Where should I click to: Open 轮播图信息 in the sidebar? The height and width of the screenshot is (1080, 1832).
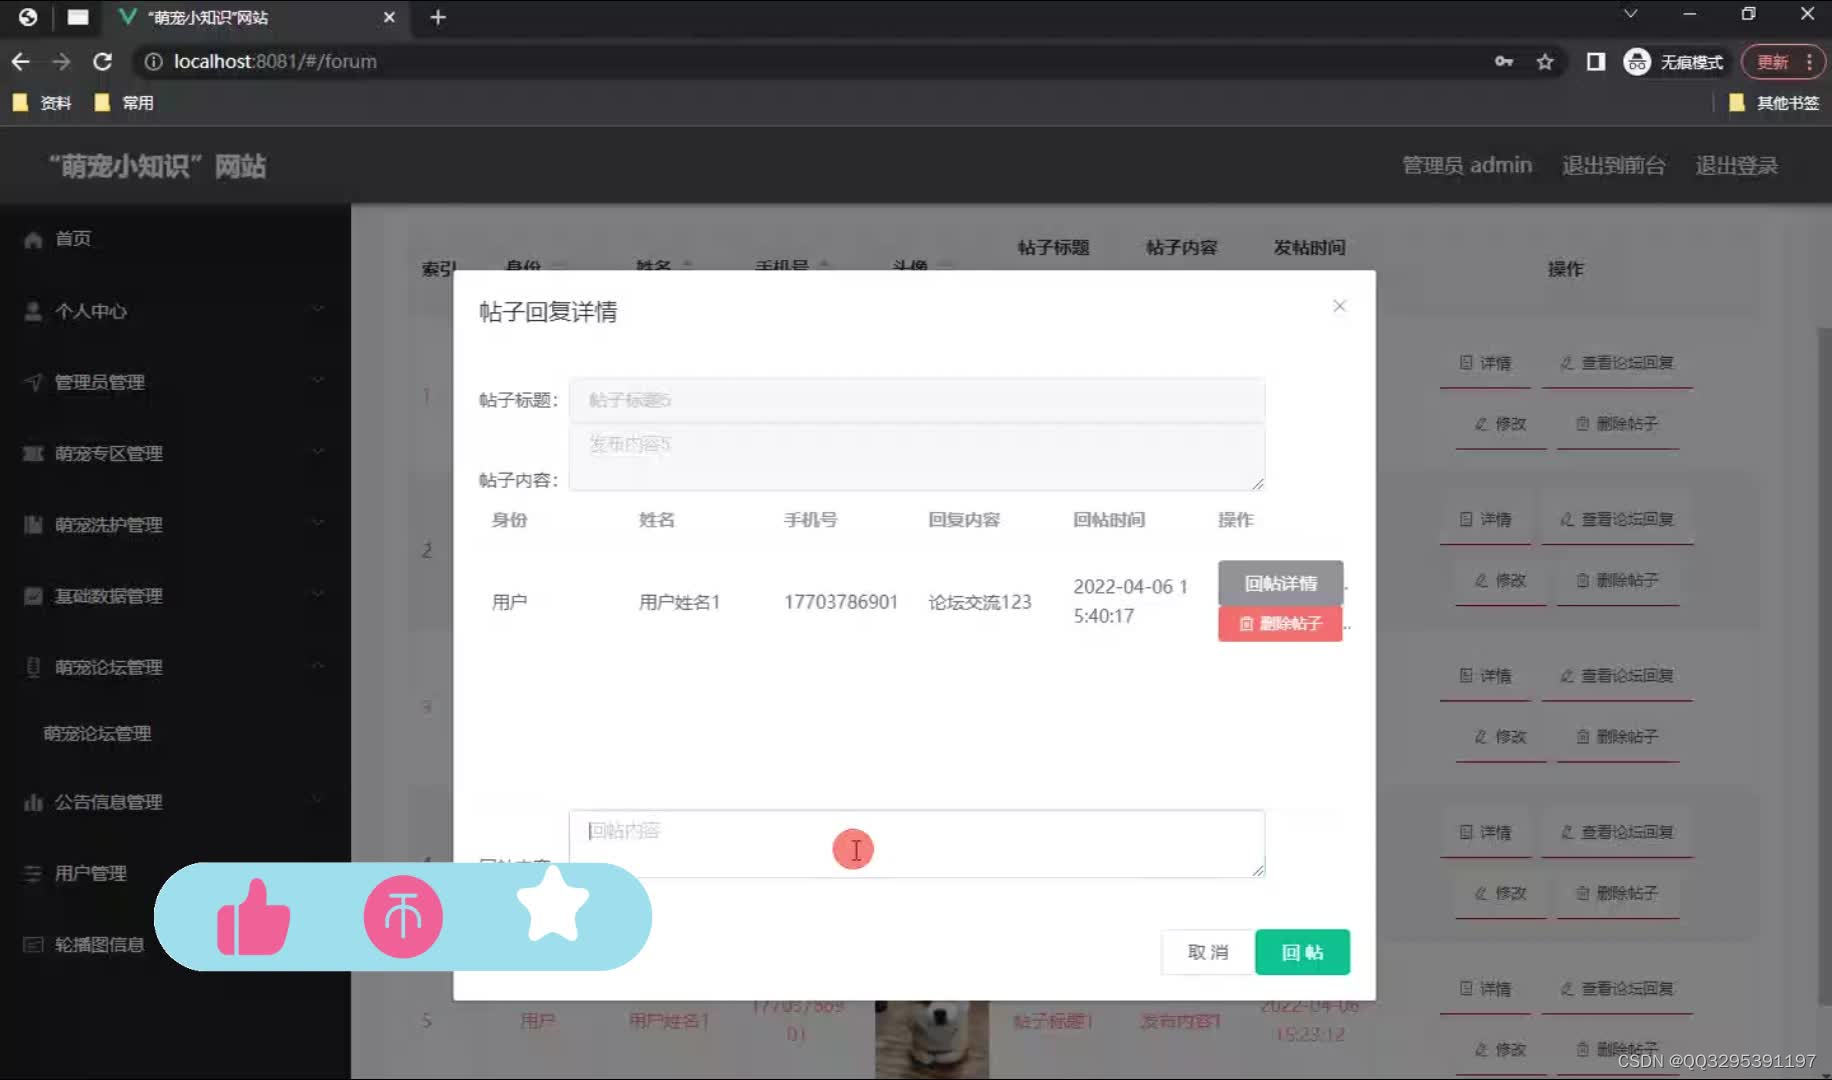click(x=99, y=944)
